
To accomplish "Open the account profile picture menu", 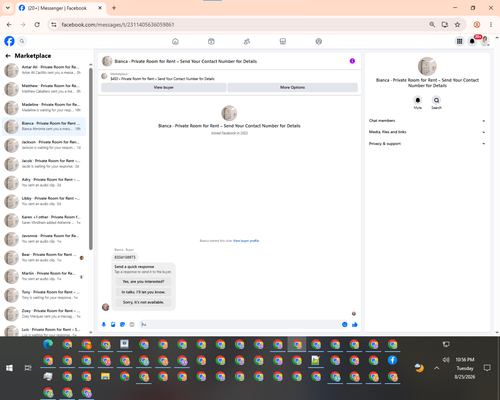I will pos(485,41).
